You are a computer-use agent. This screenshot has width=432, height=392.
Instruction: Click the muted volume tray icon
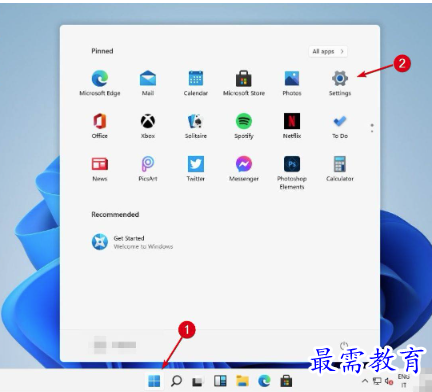point(389,381)
